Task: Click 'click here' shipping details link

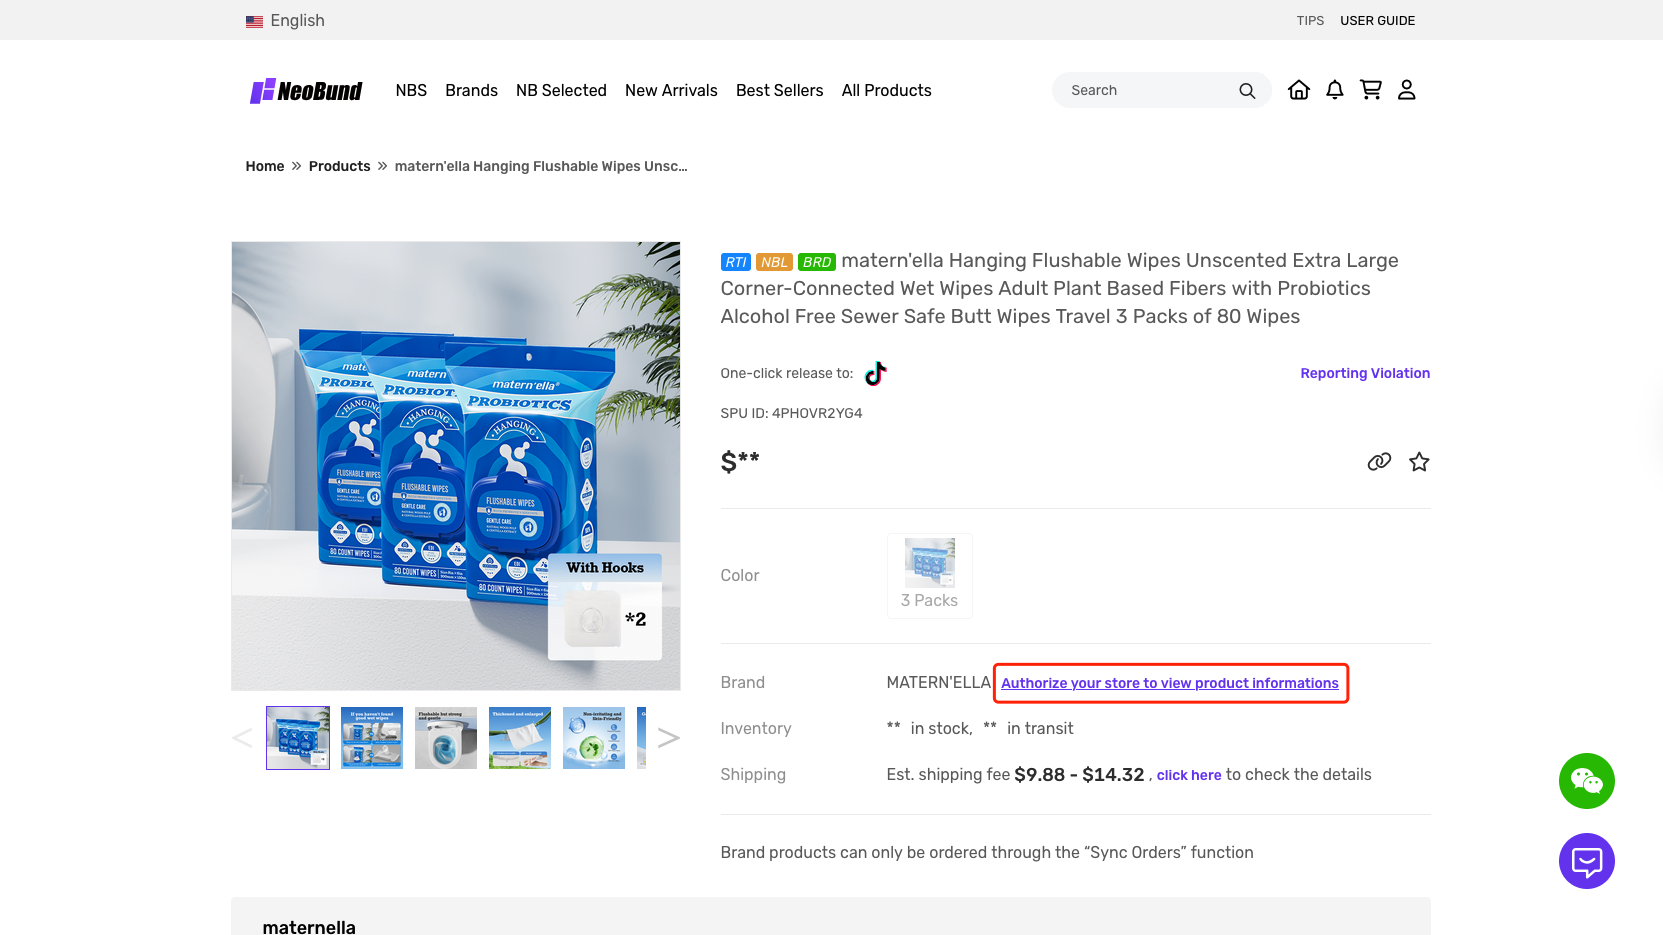Action: [1189, 775]
